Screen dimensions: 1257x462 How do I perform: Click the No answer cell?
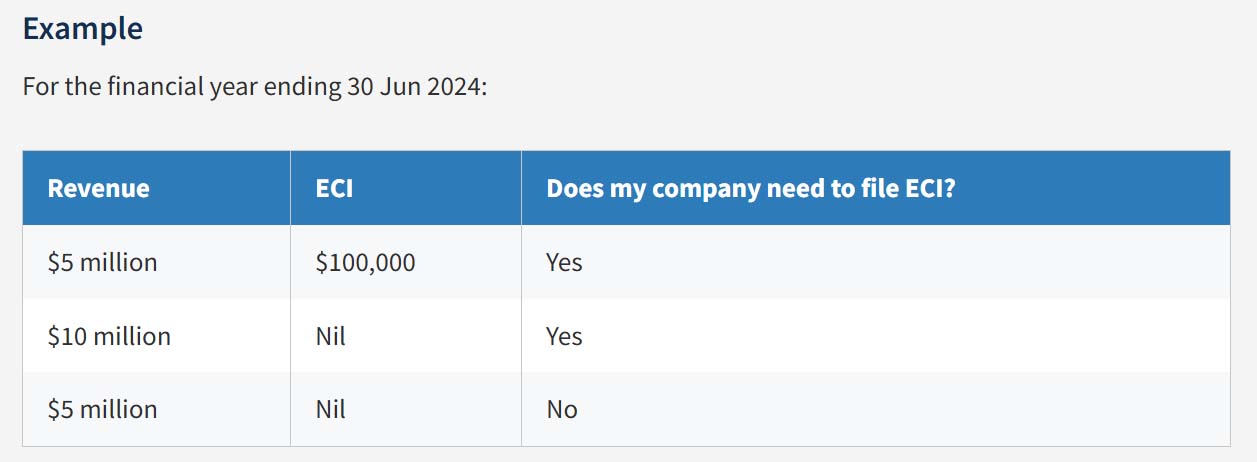(x=562, y=409)
